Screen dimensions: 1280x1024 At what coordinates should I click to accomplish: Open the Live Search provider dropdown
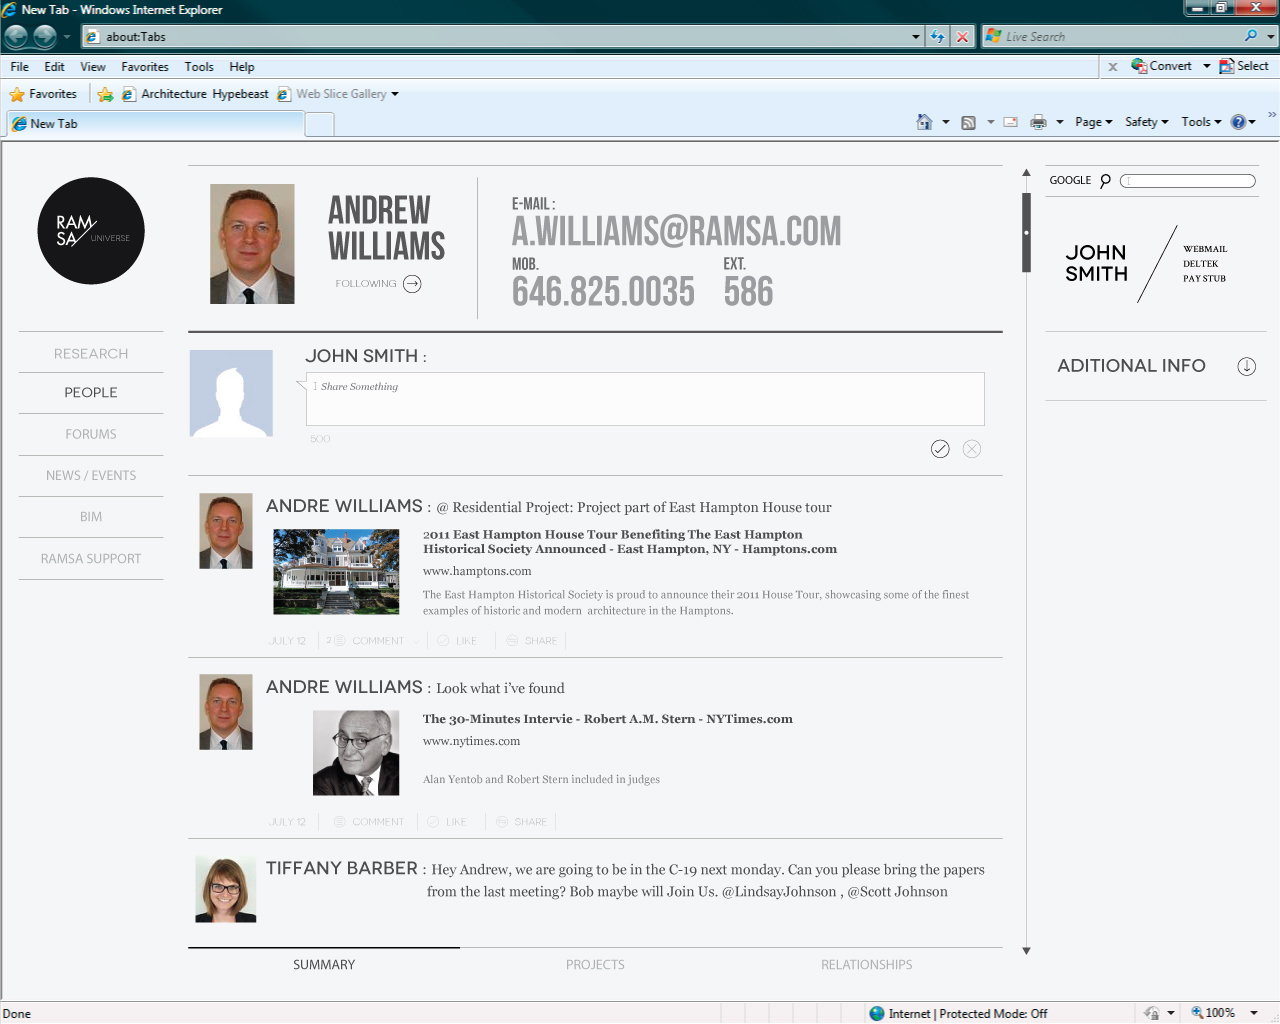1271,37
